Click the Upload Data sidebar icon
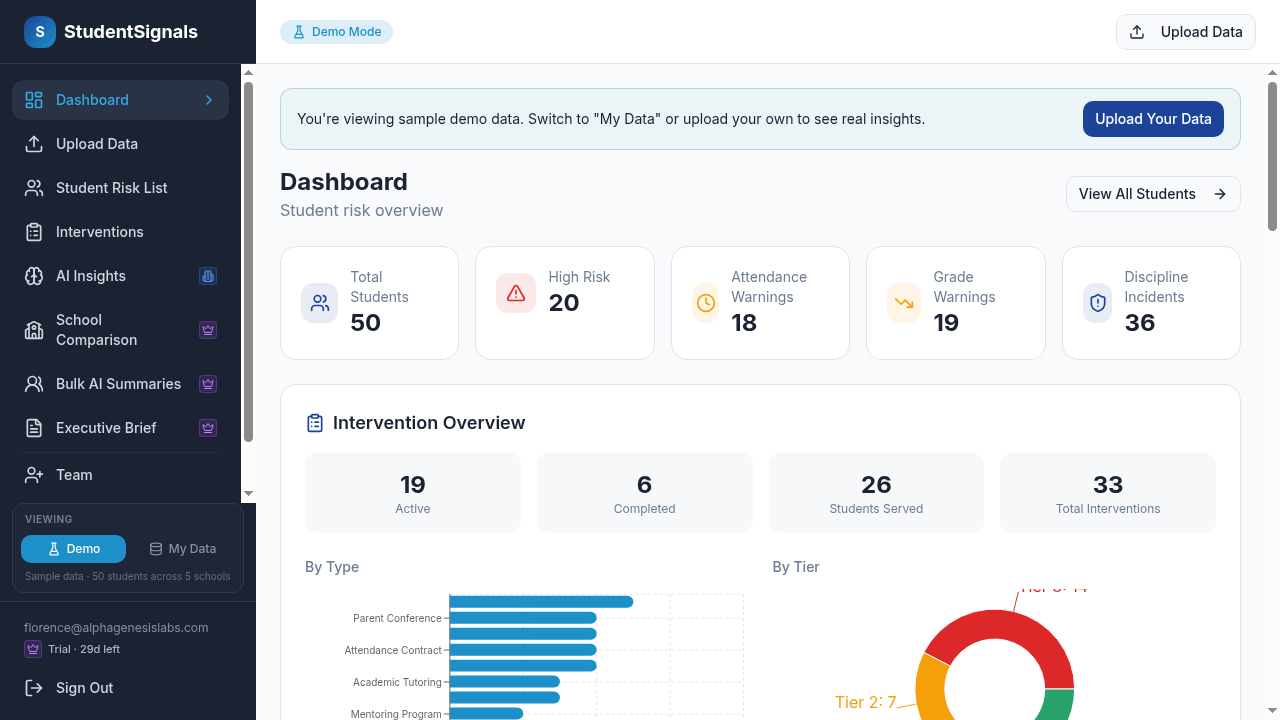This screenshot has width=1280, height=720. point(34,144)
